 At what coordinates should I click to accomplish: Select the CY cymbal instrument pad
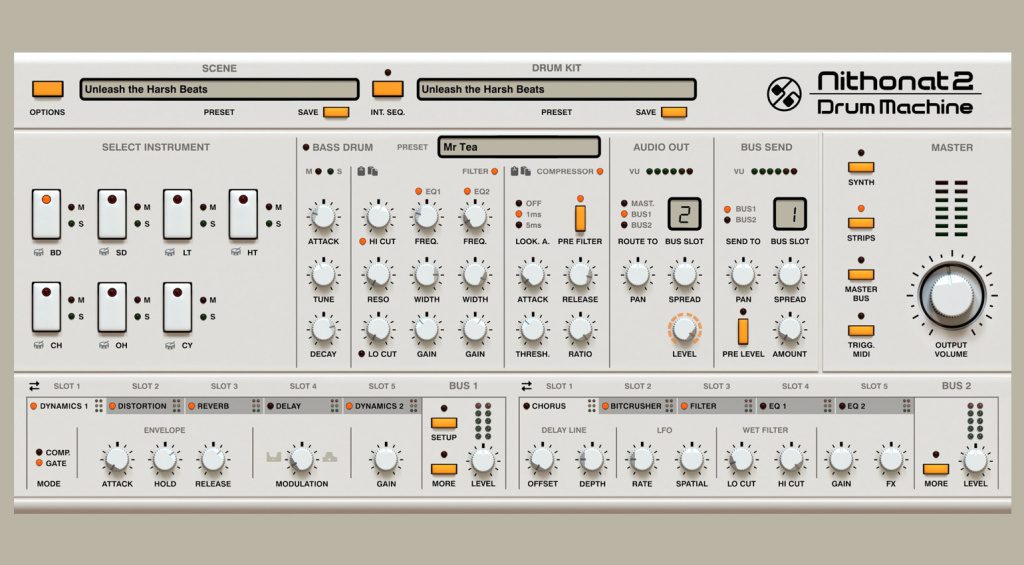coord(178,306)
